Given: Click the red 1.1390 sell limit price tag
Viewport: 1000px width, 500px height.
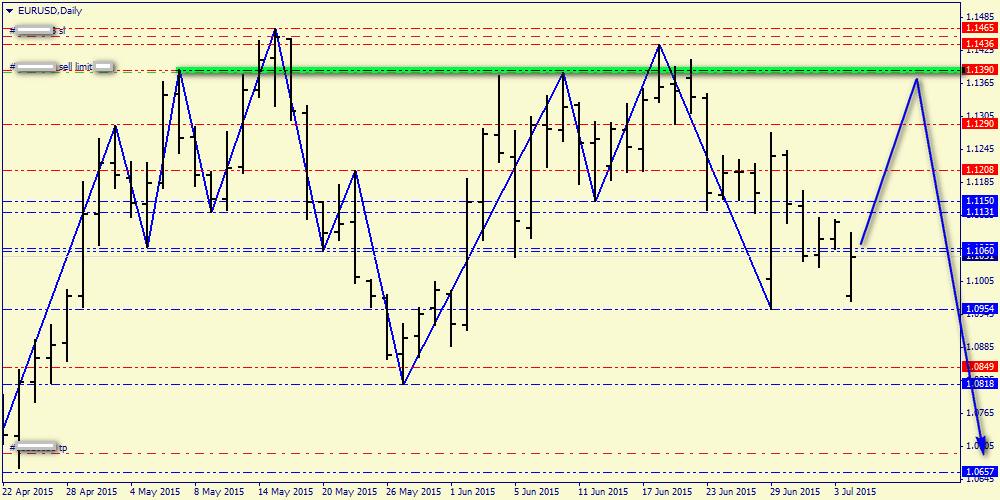Looking at the screenshot, I should click(979, 70).
